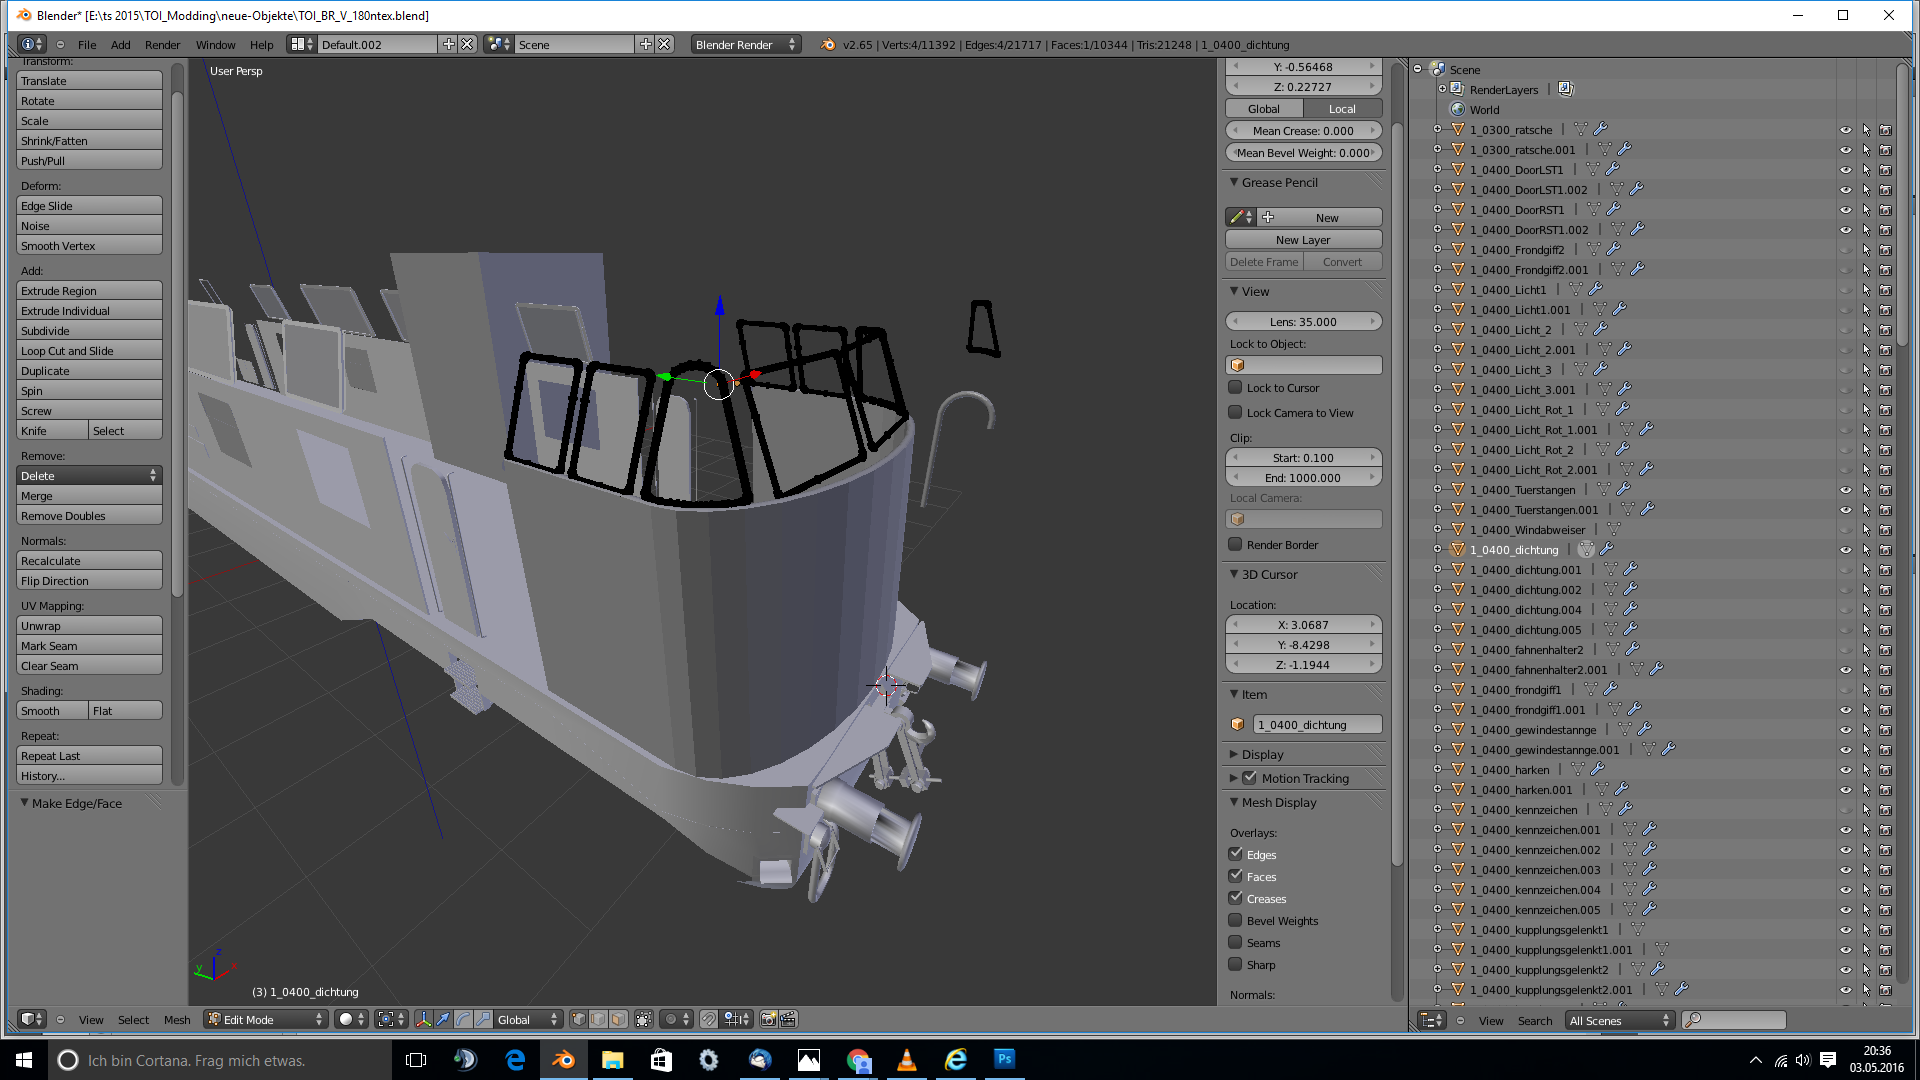Click the Lens 35.000 slider field

(1303, 322)
